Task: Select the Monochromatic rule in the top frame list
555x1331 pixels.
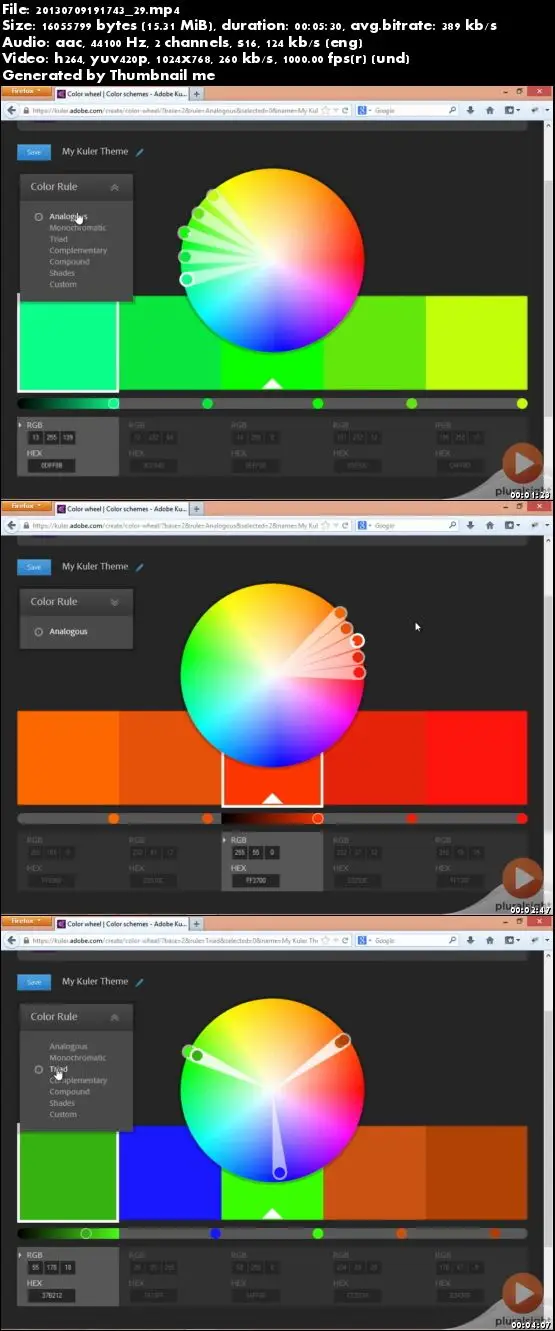Action: (x=77, y=228)
